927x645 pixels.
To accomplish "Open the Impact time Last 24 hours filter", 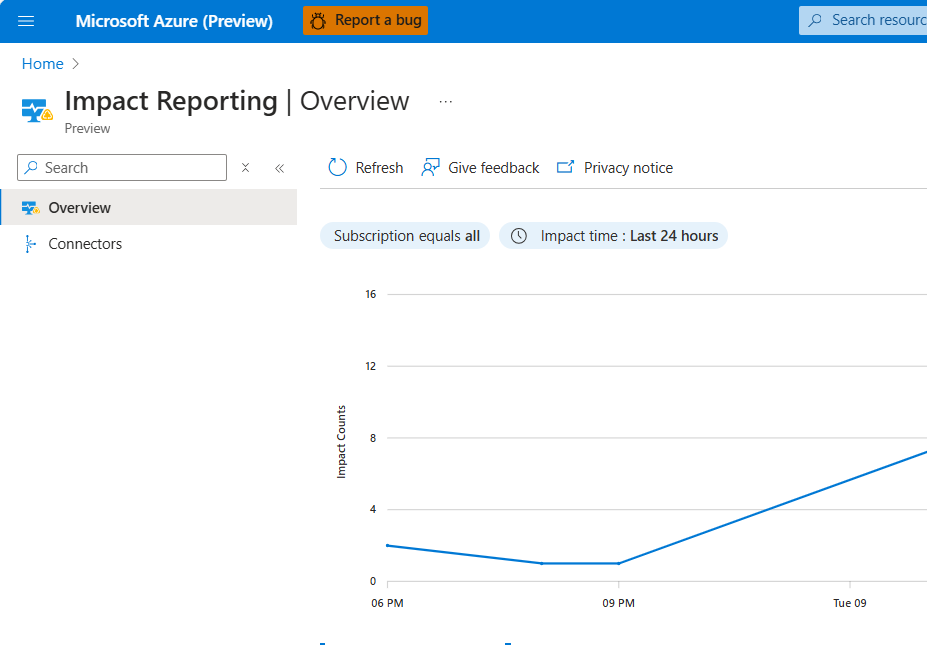I will (x=613, y=235).
